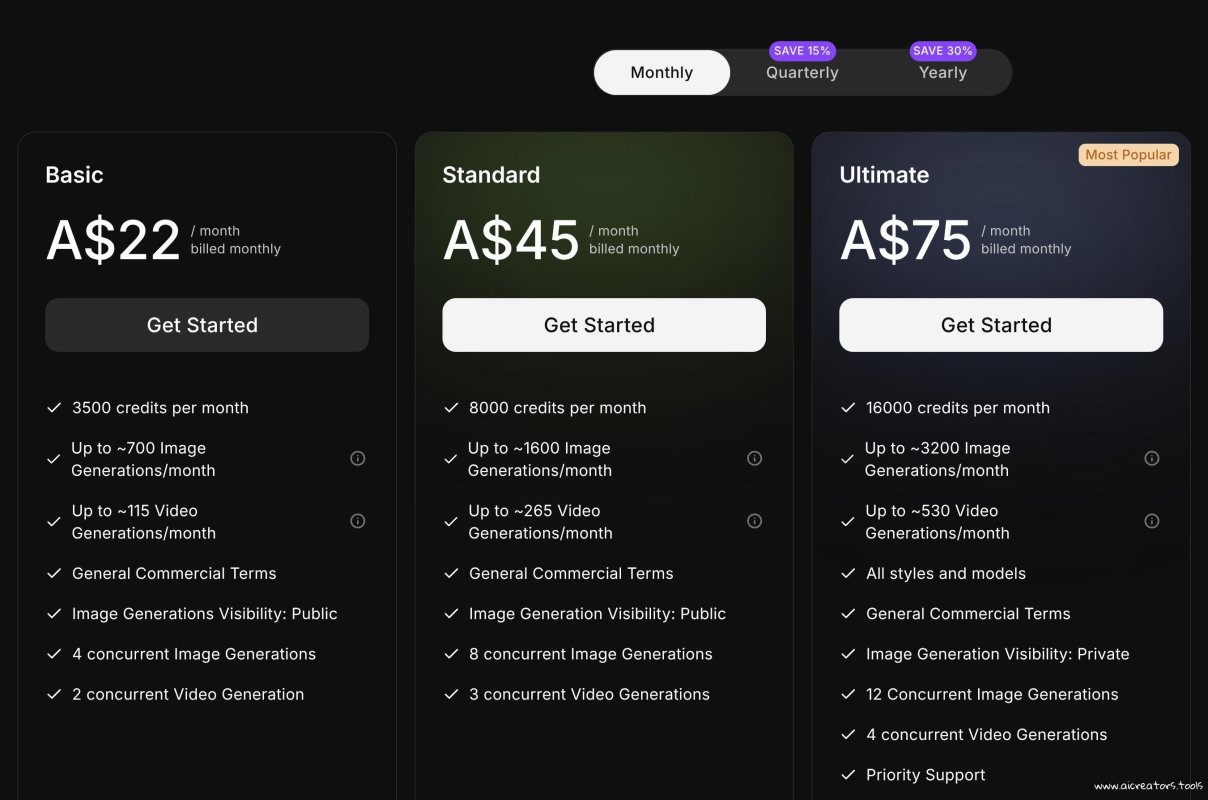Click the checkmark beside Priority Support

point(848,775)
